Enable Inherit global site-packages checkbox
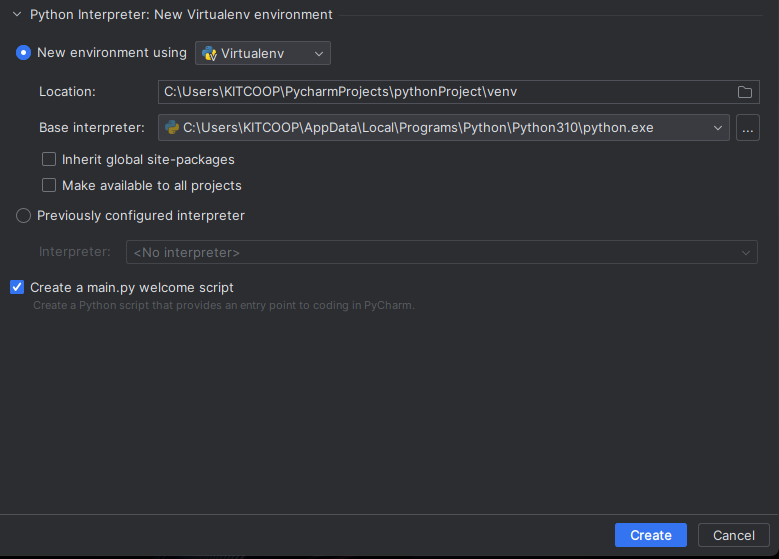Image resolution: width=779 pixels, height=559 pixels. pos(49,160)
